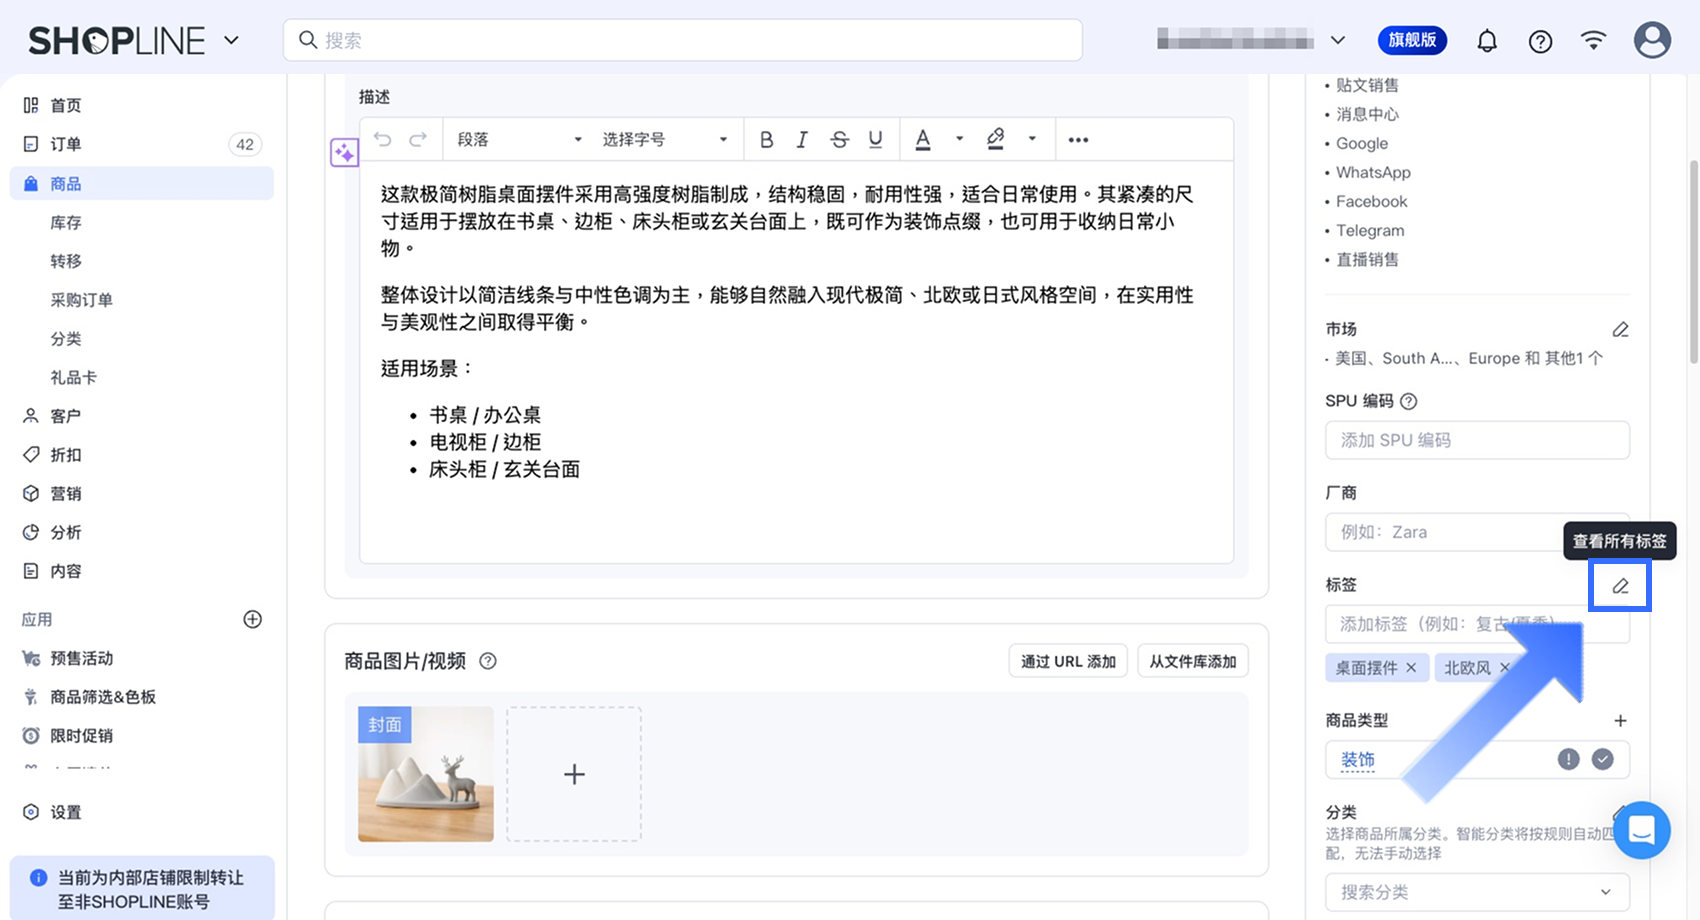
Task: Toggle italic formatting in description editor
Action: click(x=802, y=139)
